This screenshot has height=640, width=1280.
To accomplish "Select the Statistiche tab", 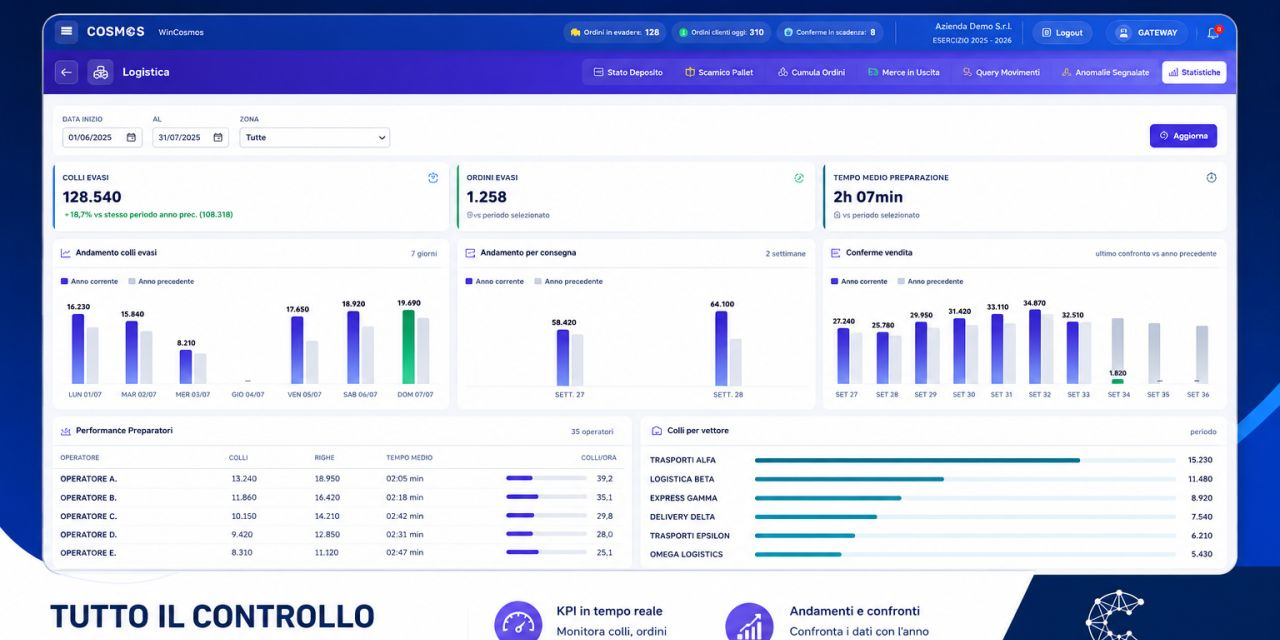I will tap(1194, 72).
